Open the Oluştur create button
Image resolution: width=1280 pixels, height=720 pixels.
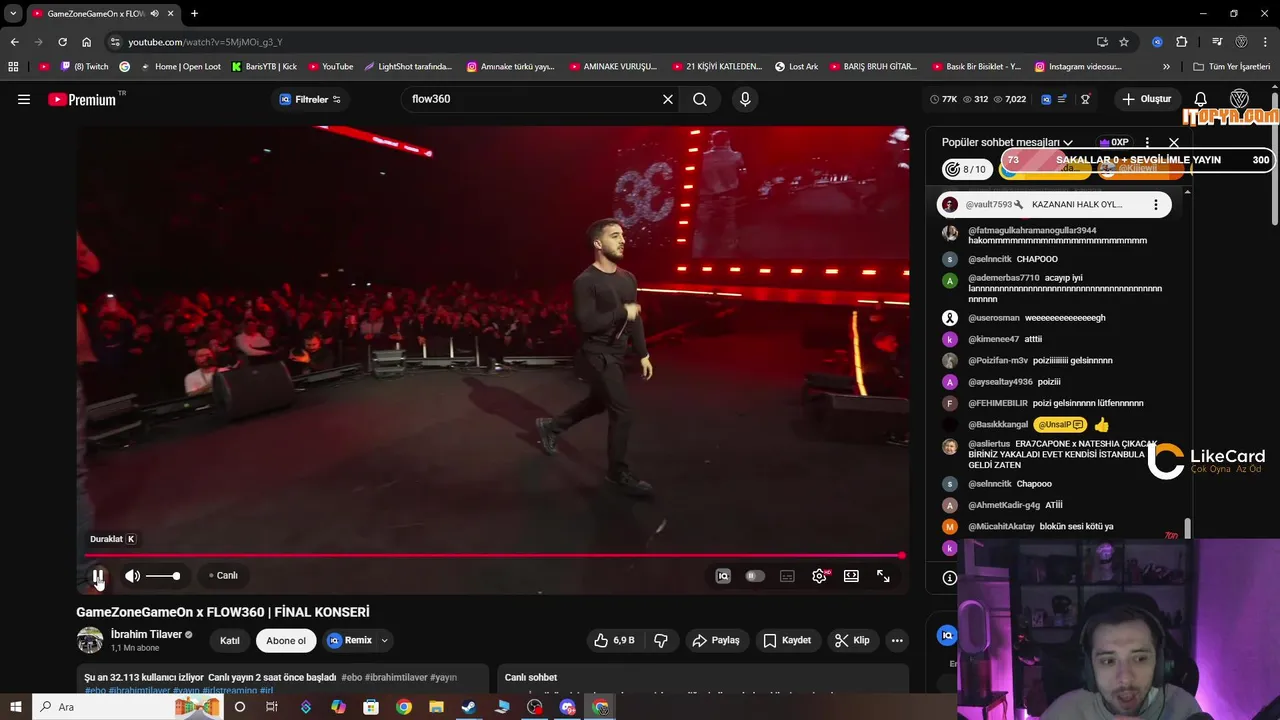(x=1146, y=99)
